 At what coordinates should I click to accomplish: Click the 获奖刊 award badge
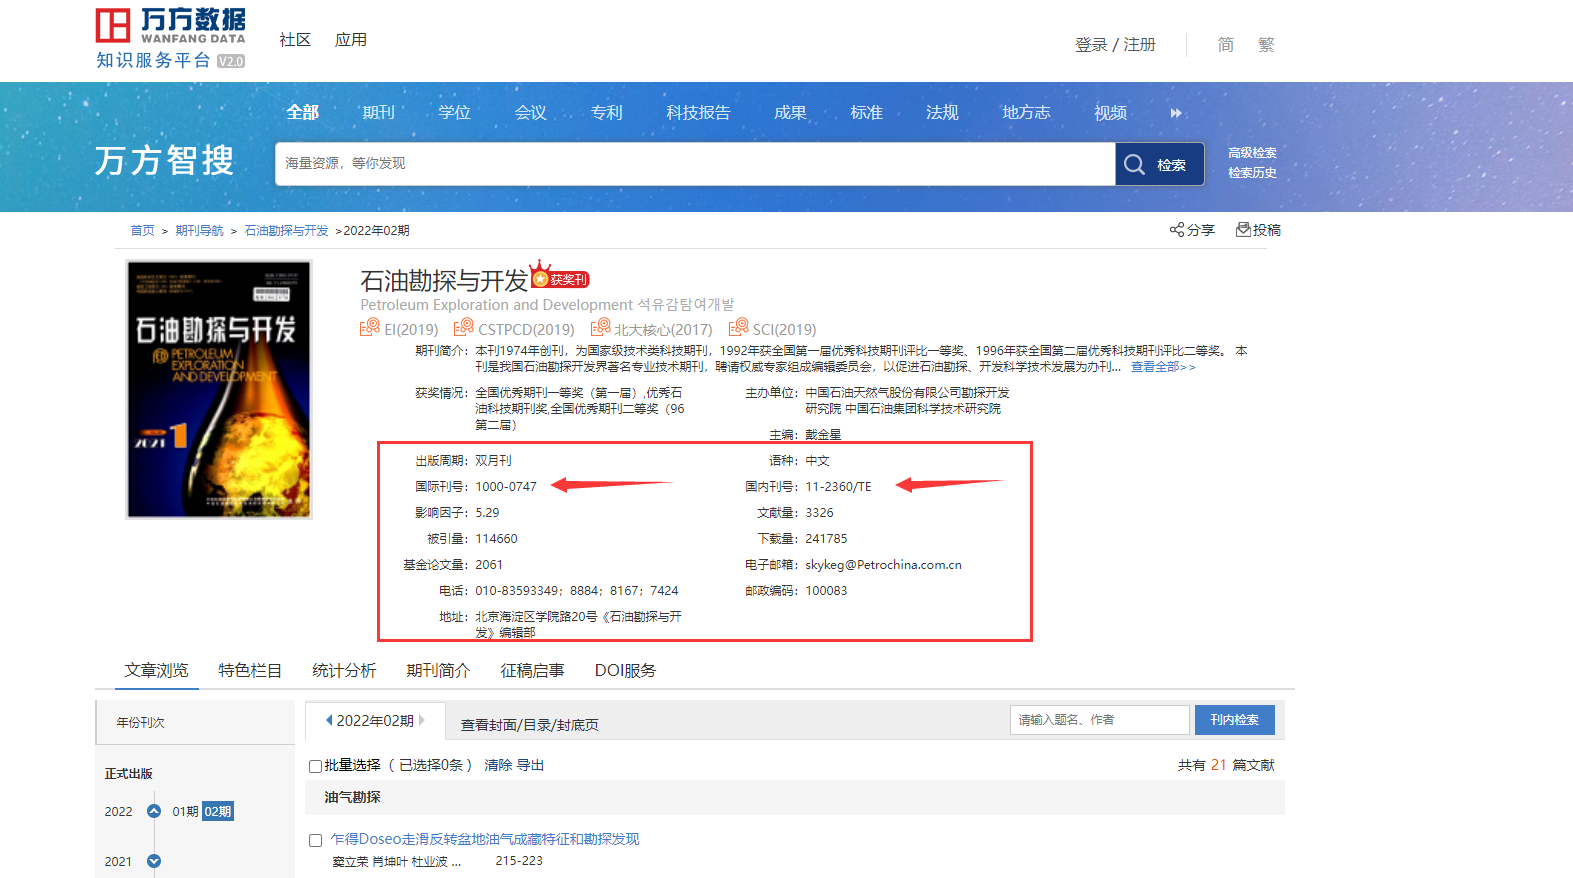point(560,277)
